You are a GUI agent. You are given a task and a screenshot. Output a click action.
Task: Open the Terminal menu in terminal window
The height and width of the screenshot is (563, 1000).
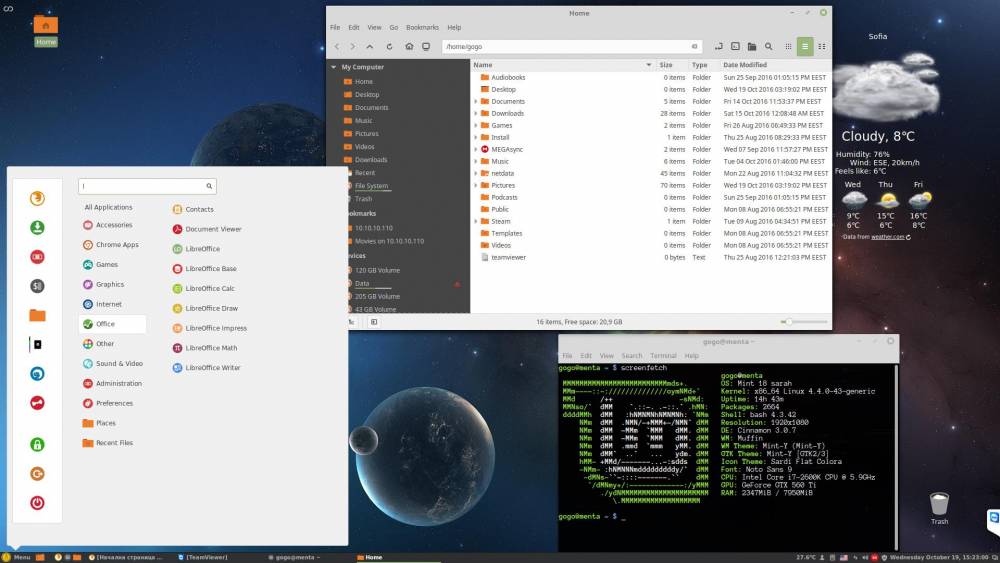[663, 356]
